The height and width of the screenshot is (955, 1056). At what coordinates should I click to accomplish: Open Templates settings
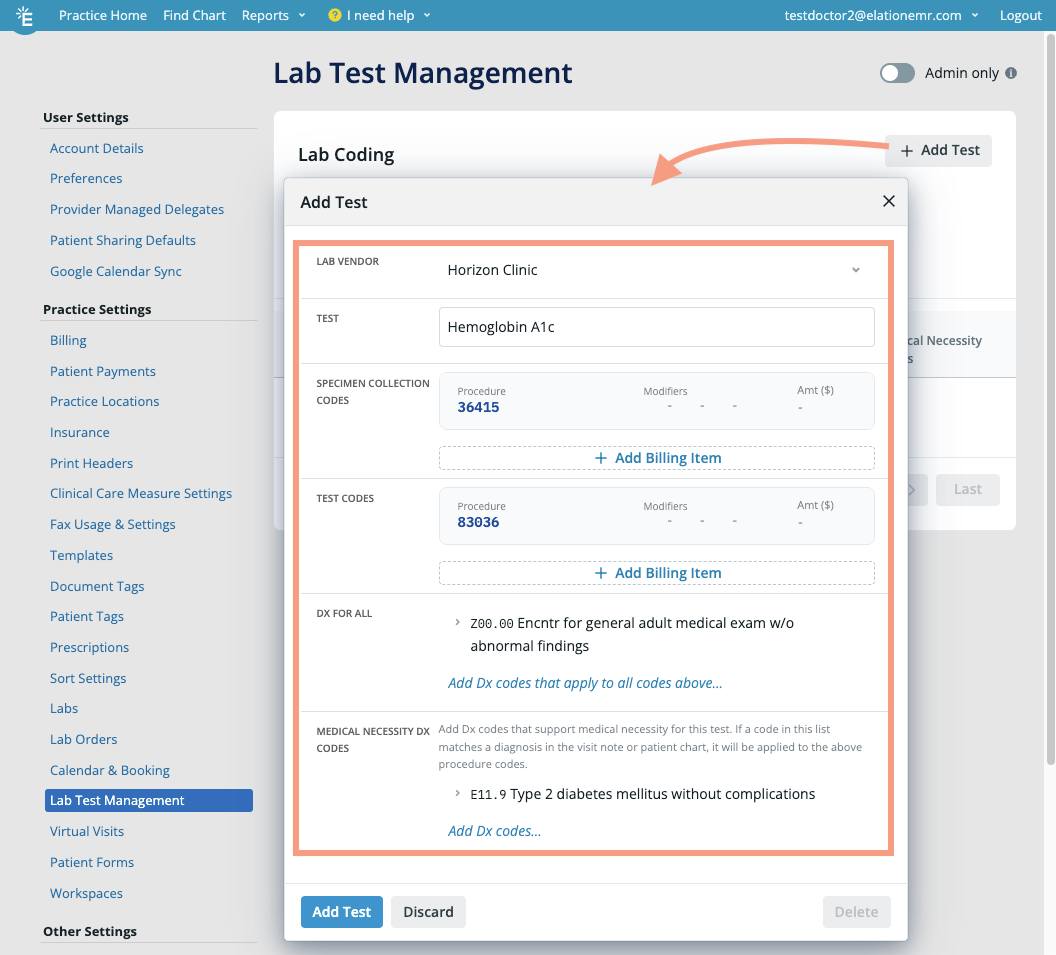[81, 556]
